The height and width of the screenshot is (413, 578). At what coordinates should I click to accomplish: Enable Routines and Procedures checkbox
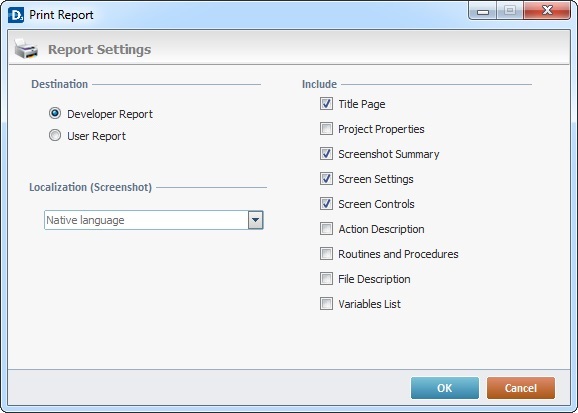pos(326,254)
